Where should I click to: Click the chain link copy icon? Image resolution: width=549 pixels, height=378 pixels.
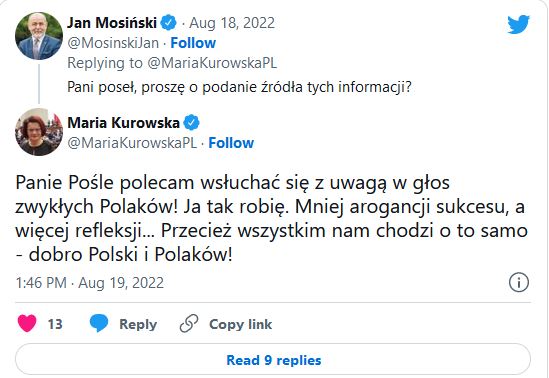point(189,323)
